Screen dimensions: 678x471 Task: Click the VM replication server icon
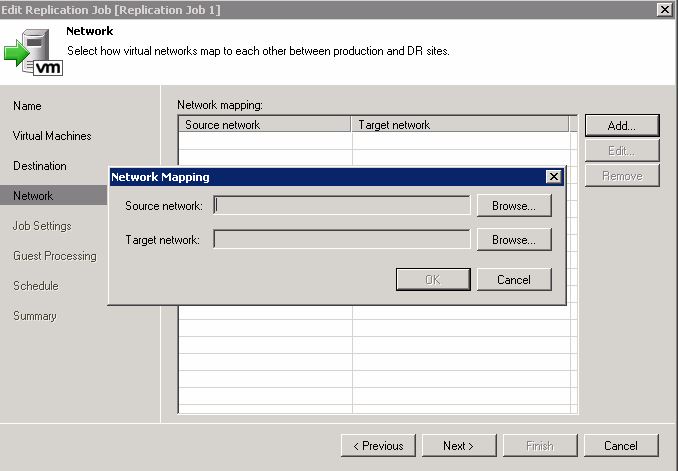tap(34, 52)
